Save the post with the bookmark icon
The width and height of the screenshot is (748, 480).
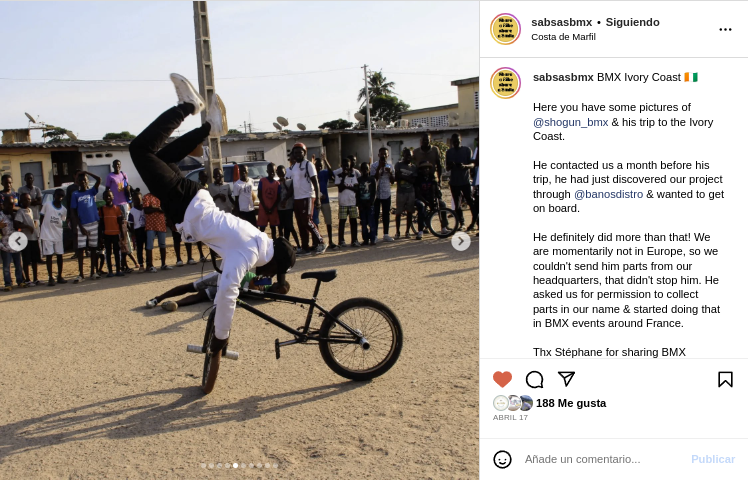tap(725, 379)
